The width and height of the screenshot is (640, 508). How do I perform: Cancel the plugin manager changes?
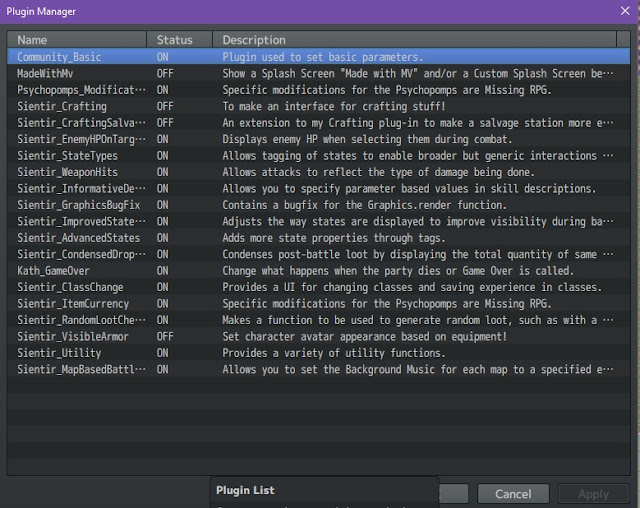point(513,494)
